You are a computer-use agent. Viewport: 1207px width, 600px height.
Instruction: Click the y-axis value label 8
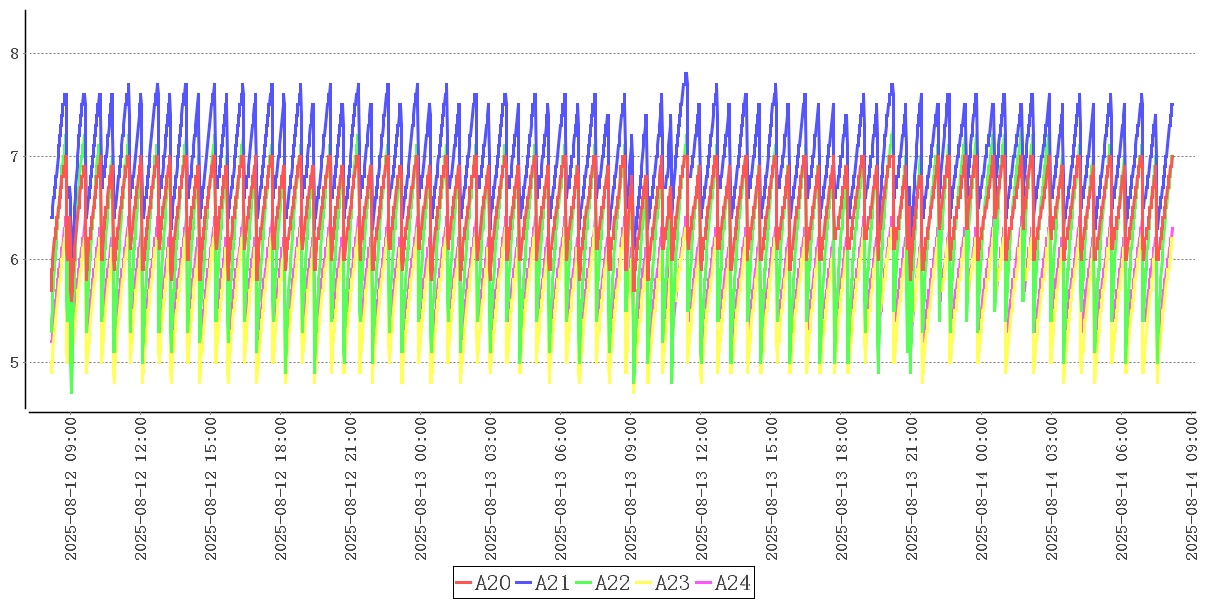15,54
